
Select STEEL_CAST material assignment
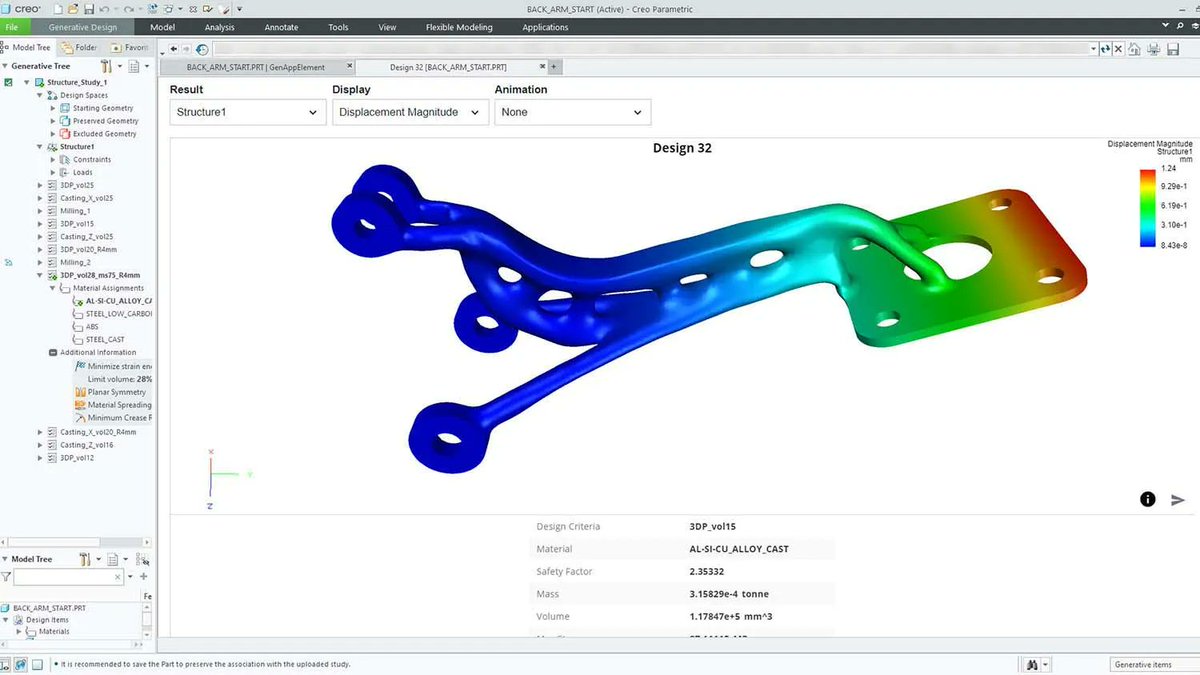[x=105, y=340]
